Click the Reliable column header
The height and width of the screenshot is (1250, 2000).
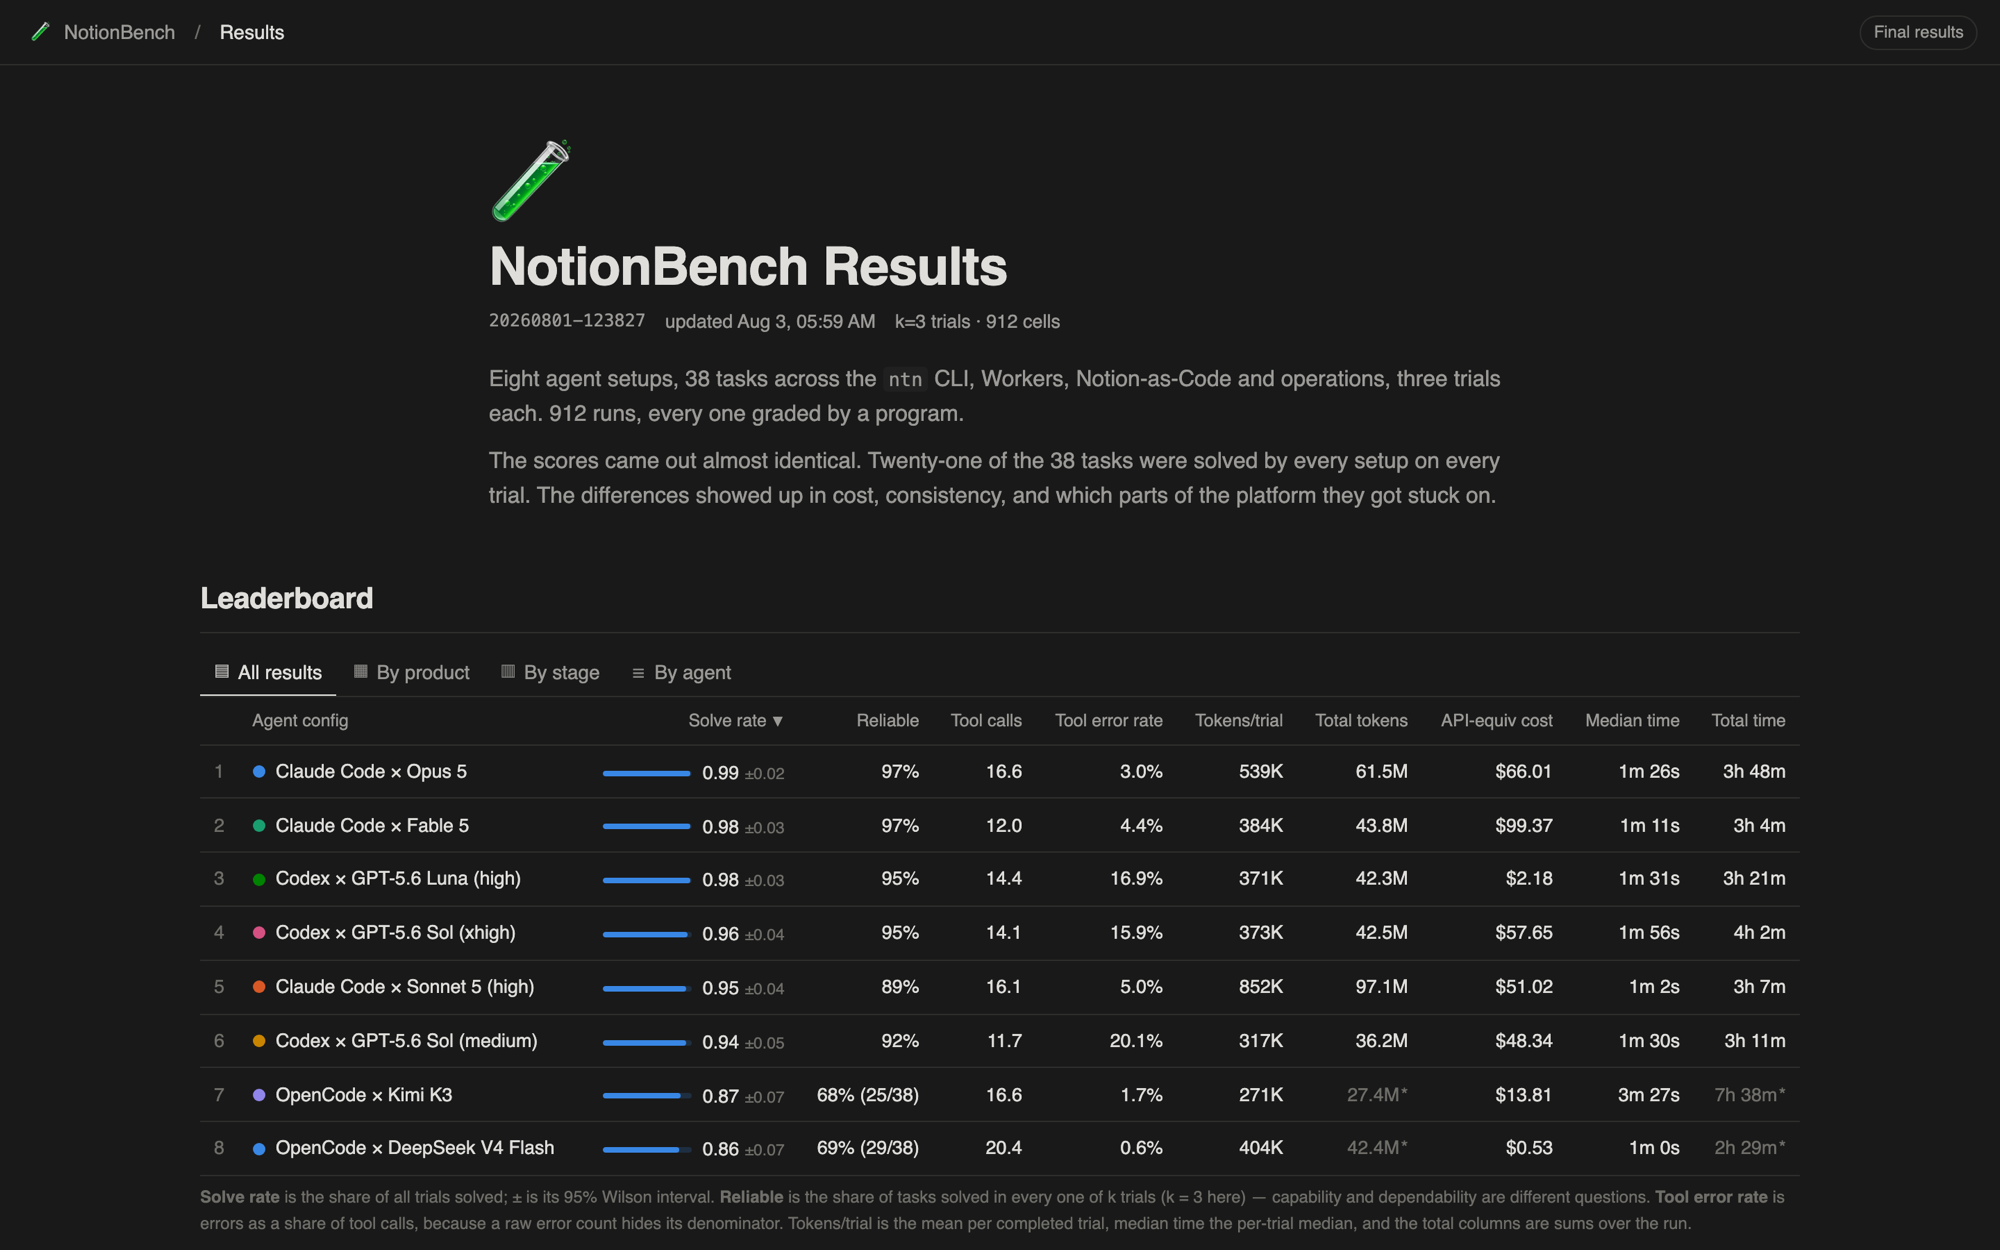887,720
